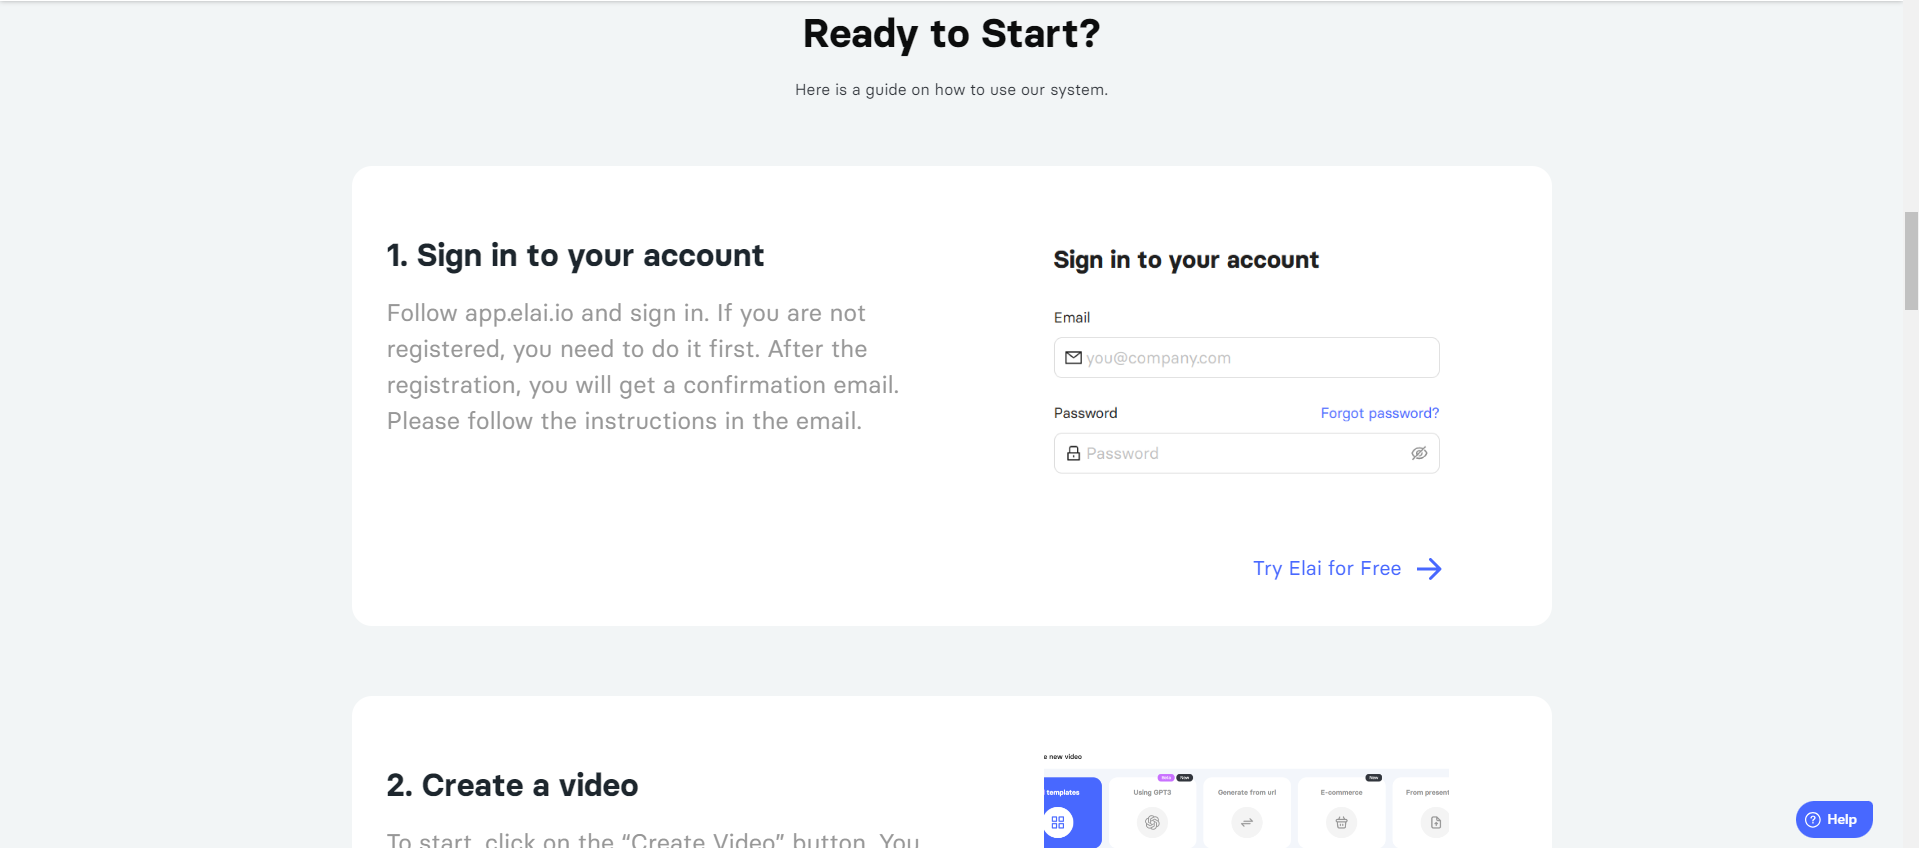Image resolution: width=1919 pixels, height=848 pixels.
Task: Click the E-commerce basket icon
Action: pyautogui.click(x=1341, y=822)
